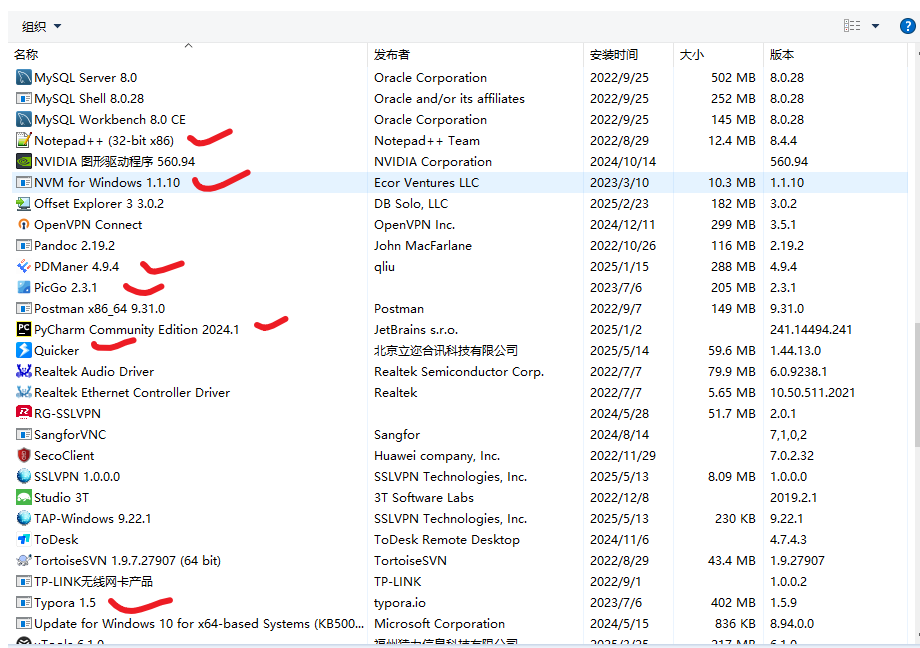
Task: Click the RG-SSLVPN red icon
Action: [23, 413]
